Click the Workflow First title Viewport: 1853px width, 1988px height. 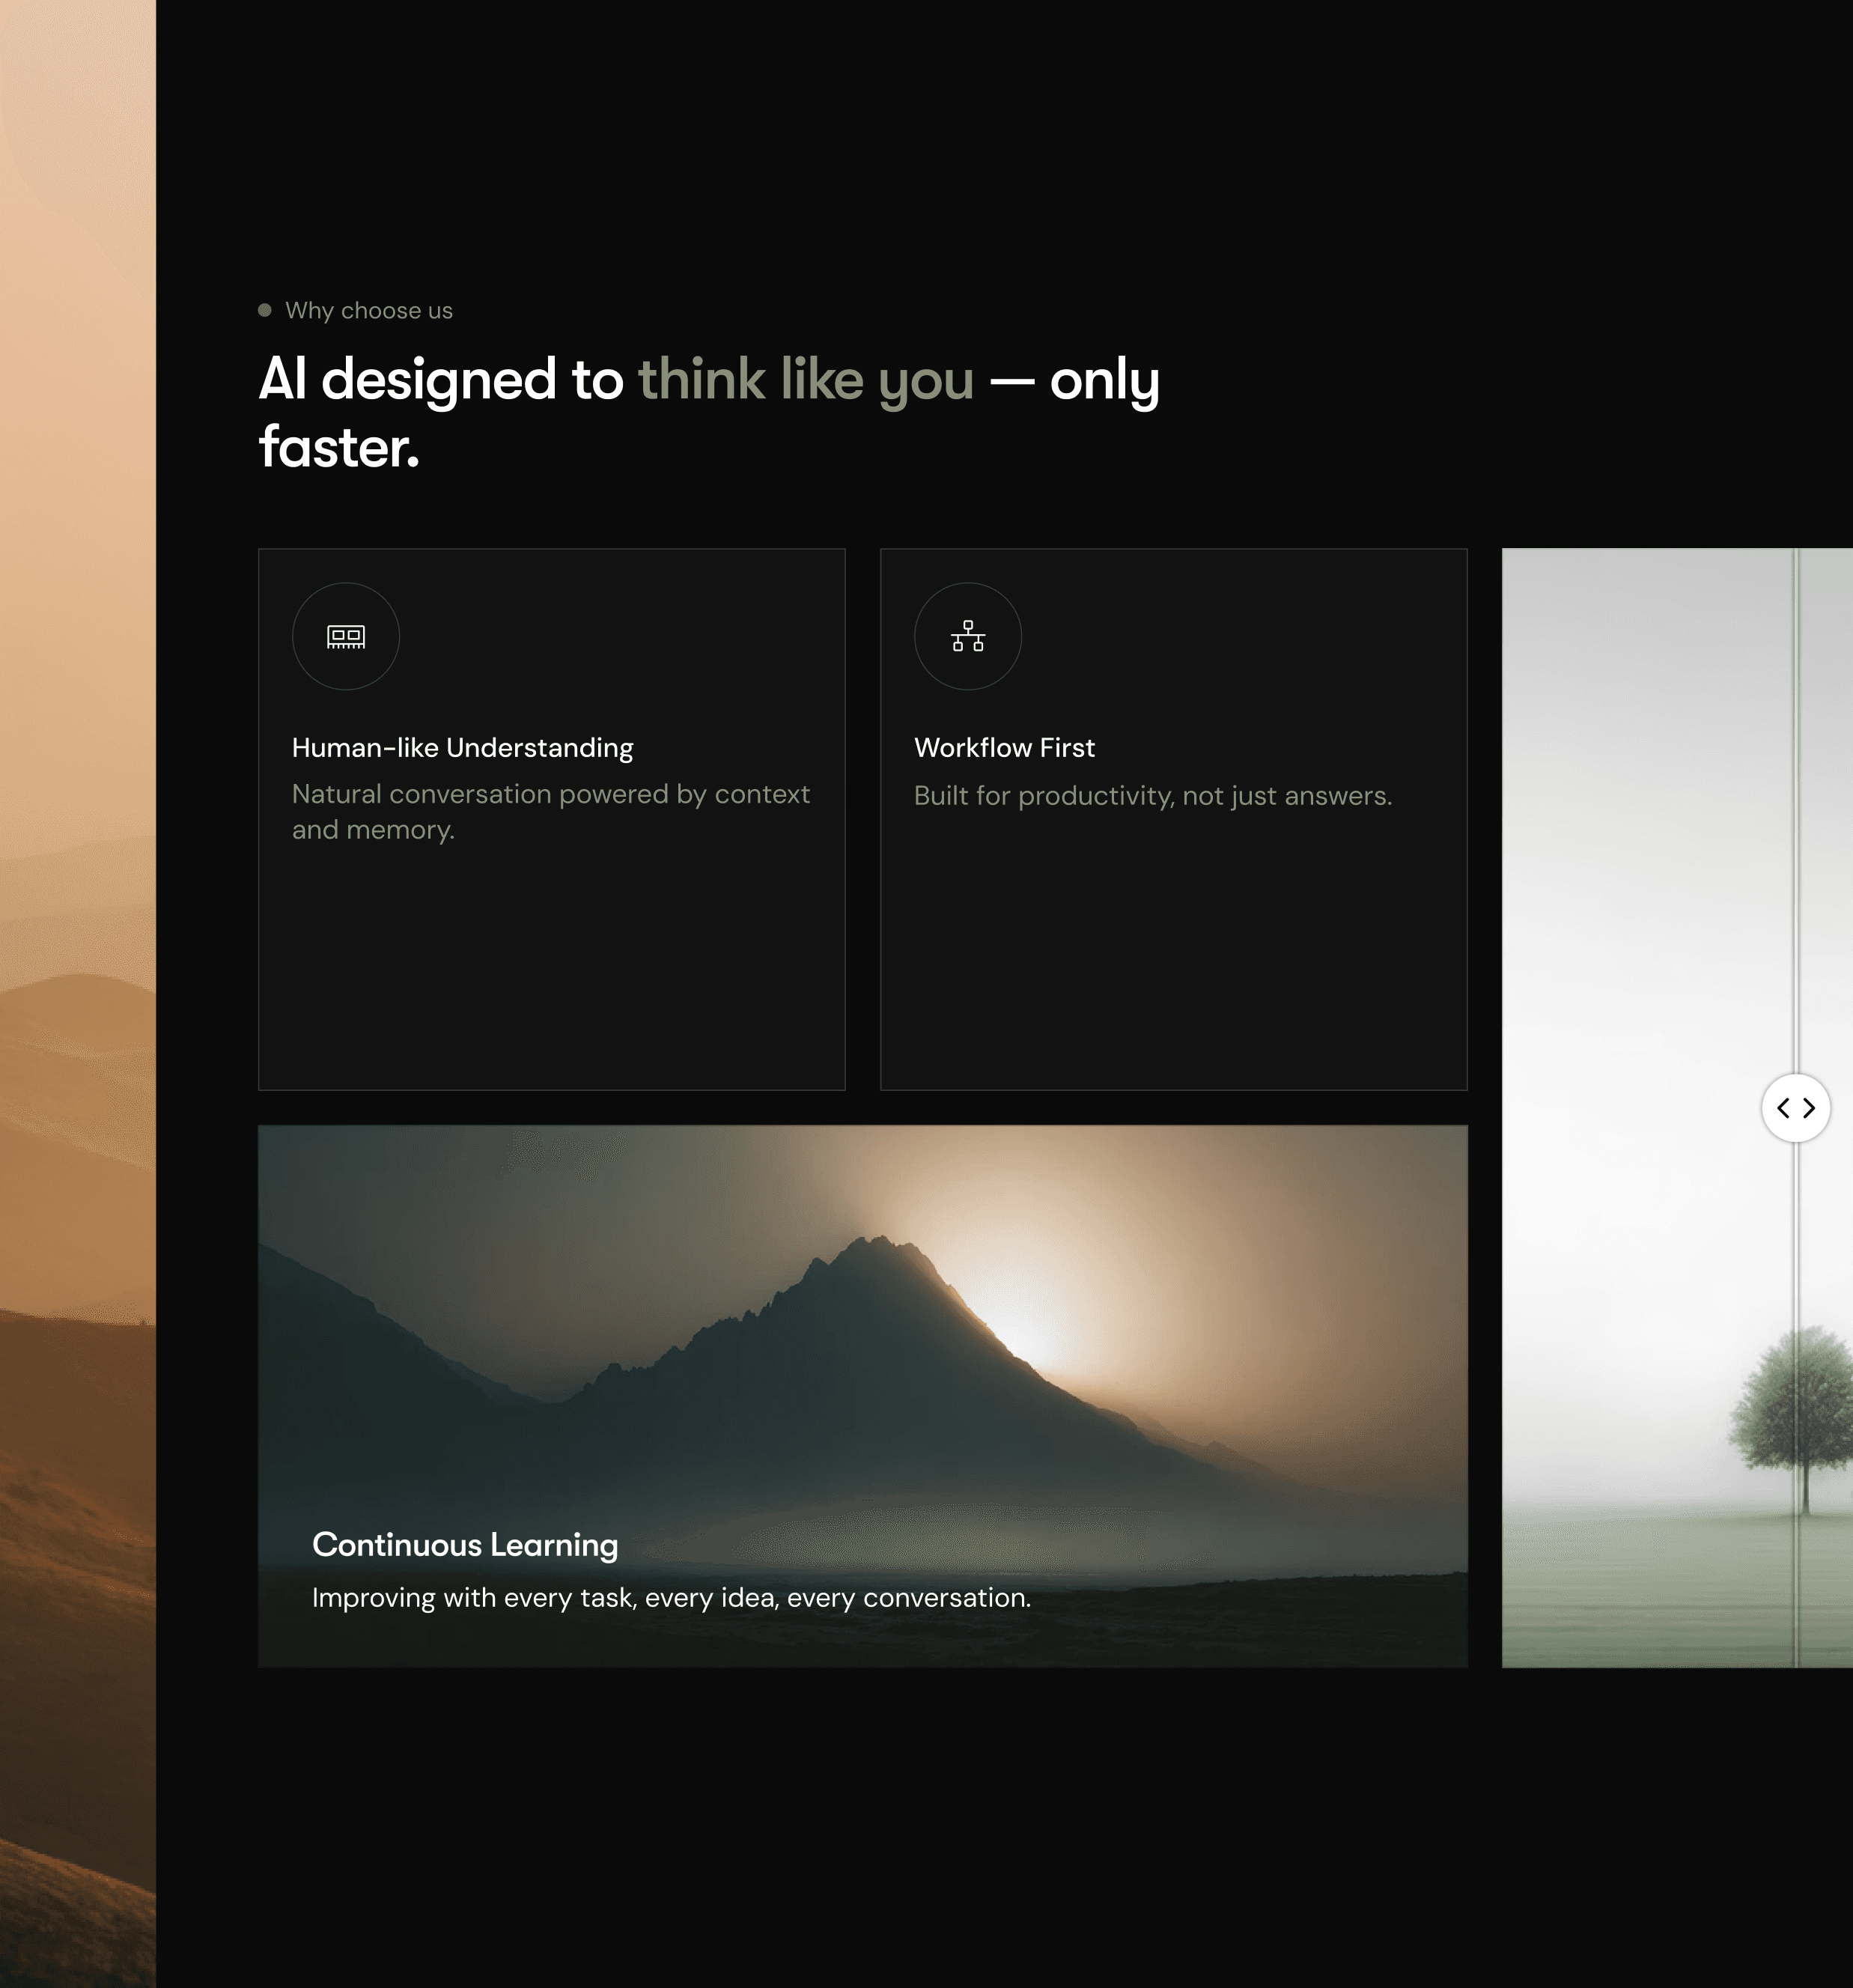click(x=1004, y=748)
